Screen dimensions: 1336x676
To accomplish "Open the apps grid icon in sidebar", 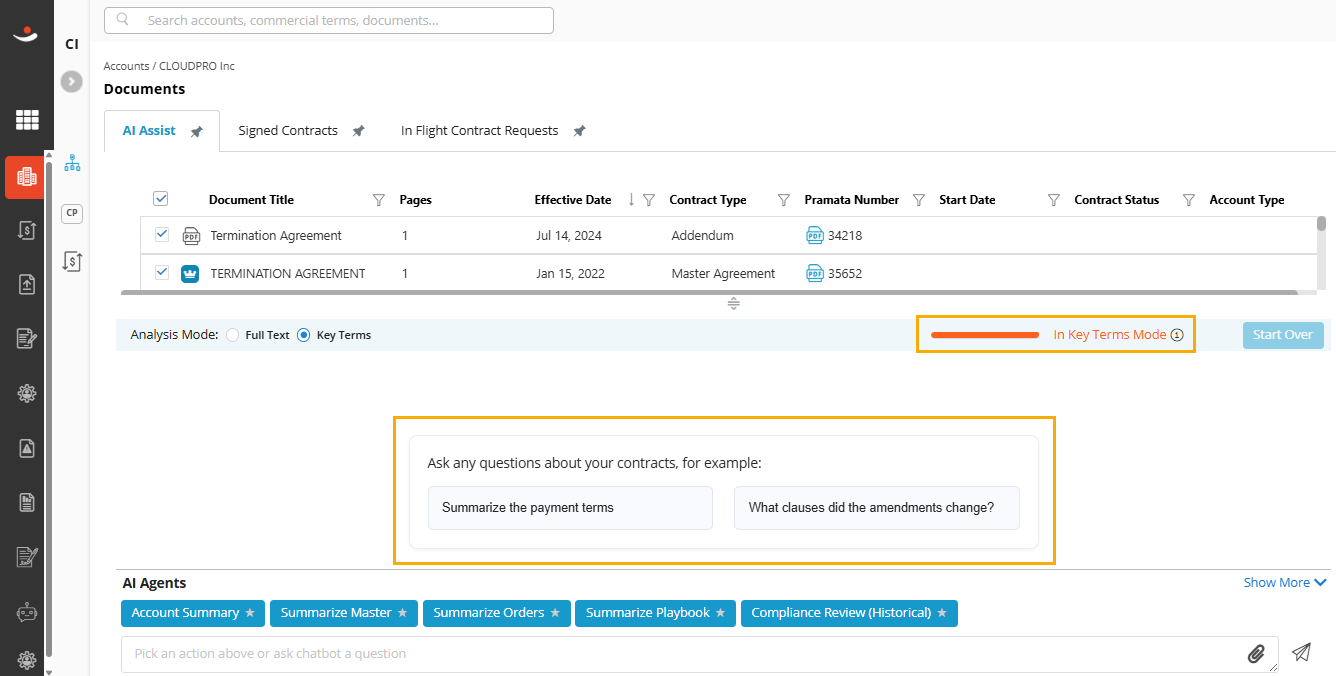I will click(27, 120).
